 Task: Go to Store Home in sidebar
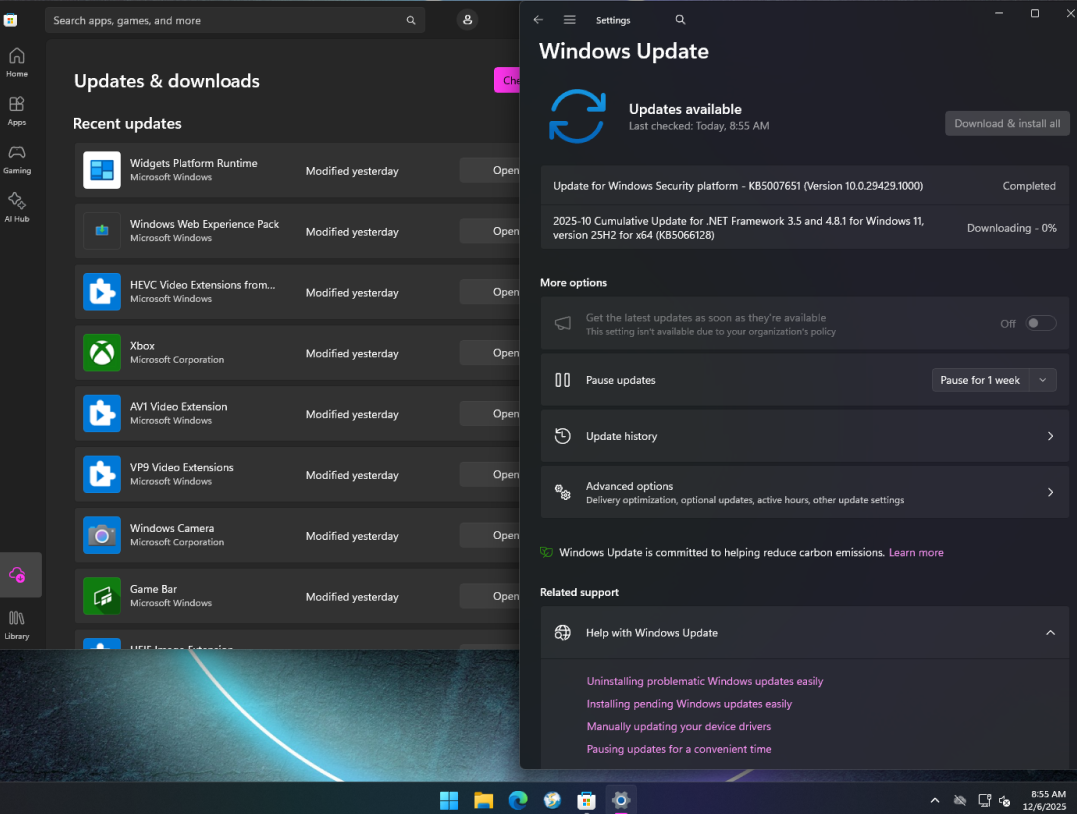17,61
